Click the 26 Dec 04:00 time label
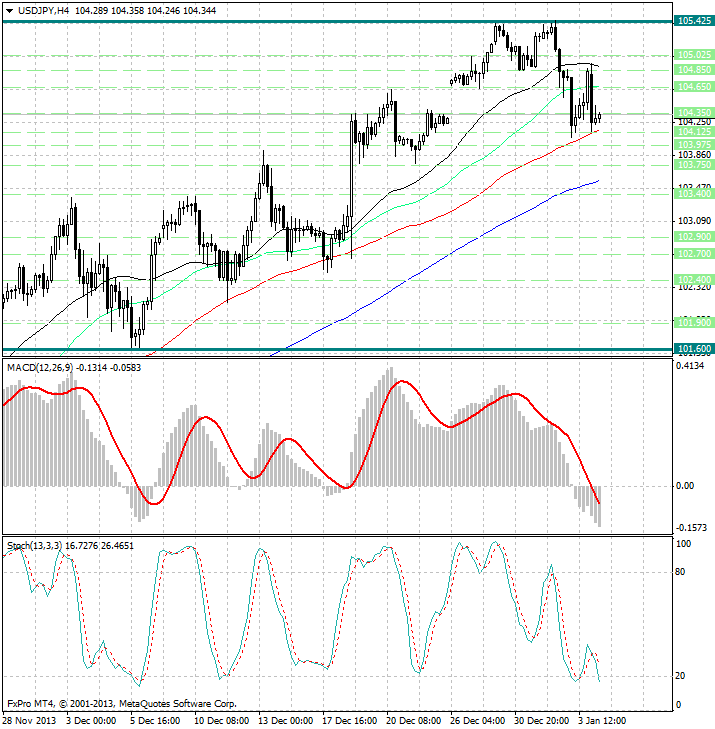 (477, 721)
